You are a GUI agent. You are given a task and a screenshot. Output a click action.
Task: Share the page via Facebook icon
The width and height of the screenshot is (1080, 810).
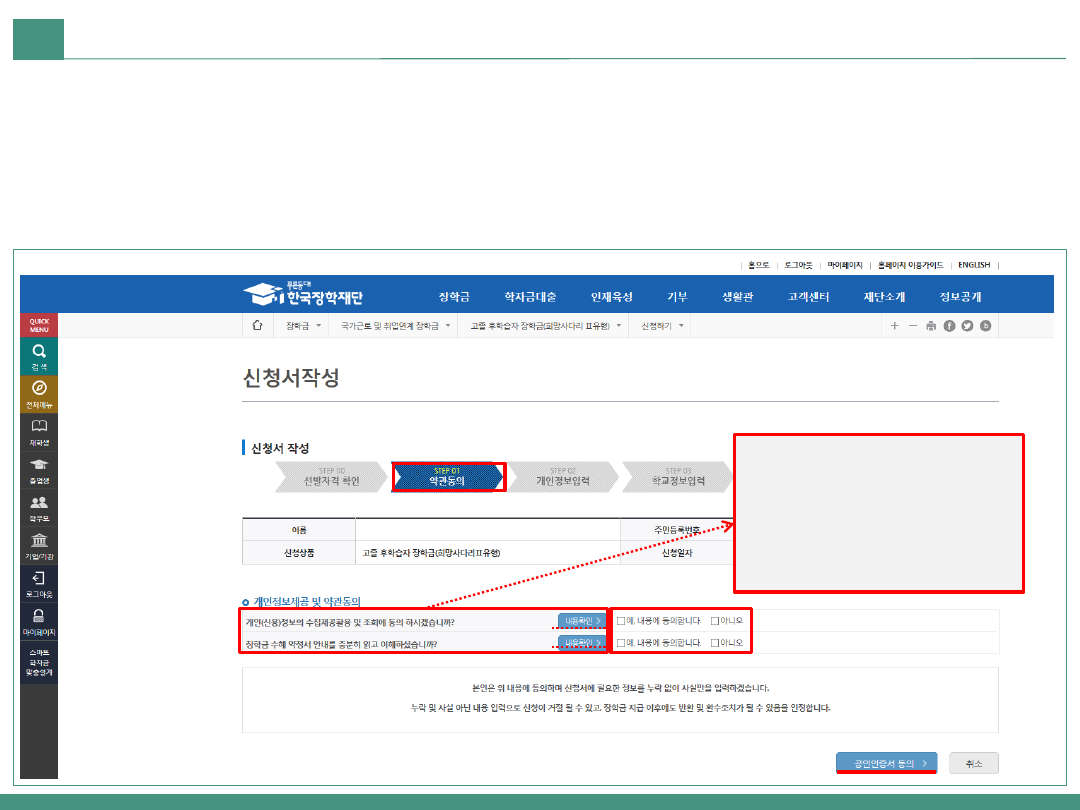click(949, 326)
